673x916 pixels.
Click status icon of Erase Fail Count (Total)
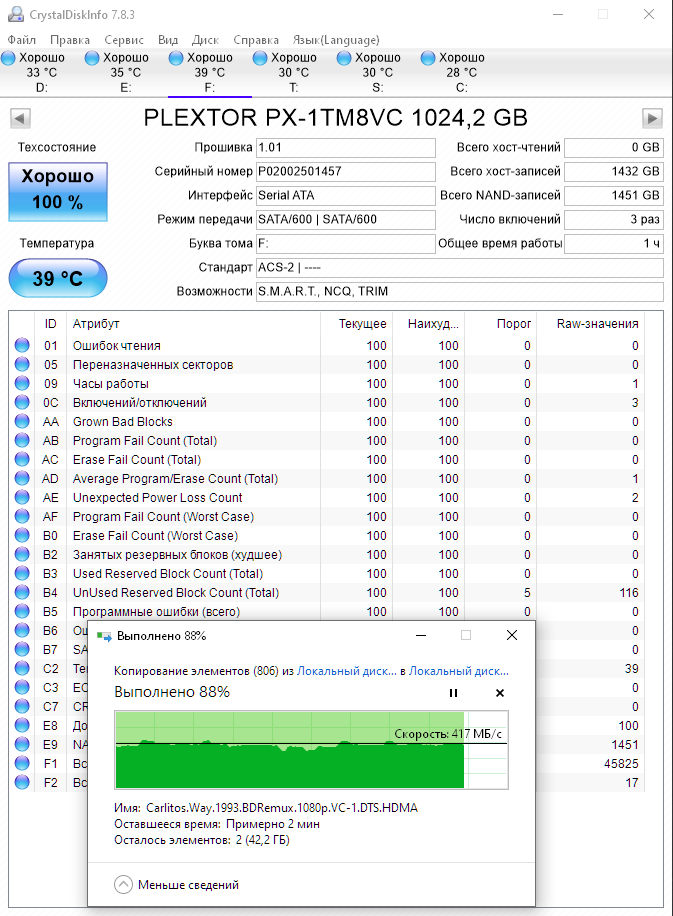22,459
